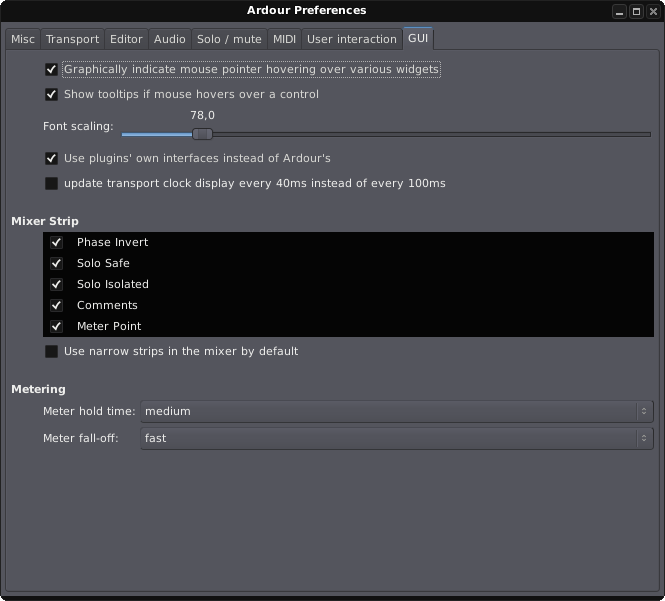Open the Meter hold time dropdown
The height and width of the screenshot is (601, 665).
(397, 411)
